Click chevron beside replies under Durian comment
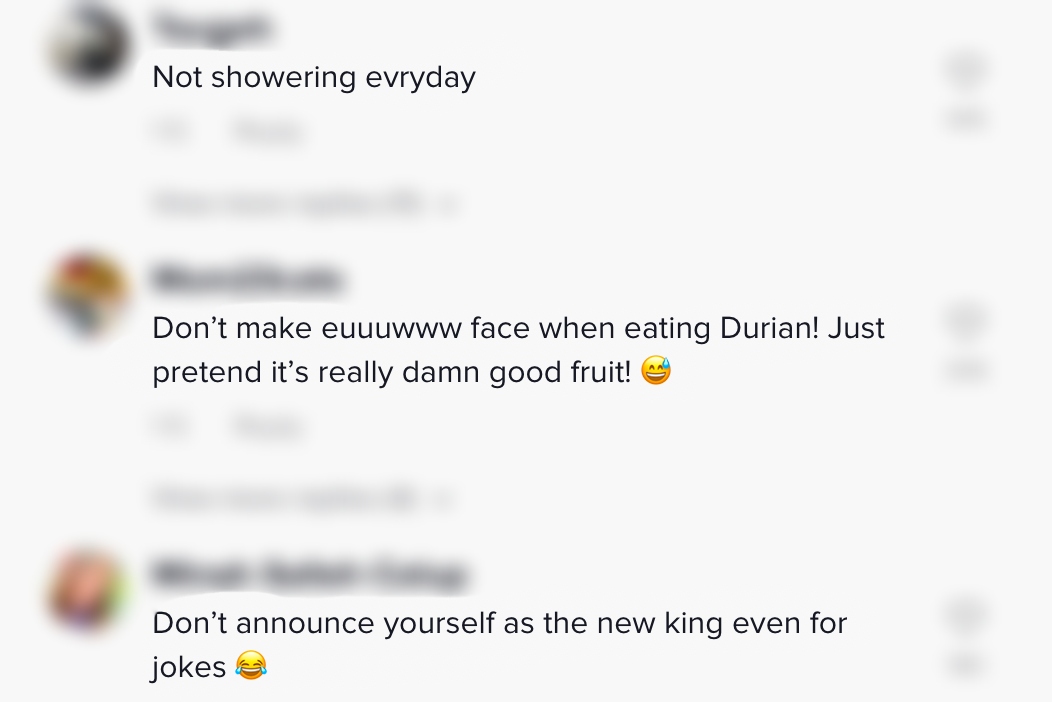The image size is (1052, 702). 443,499
